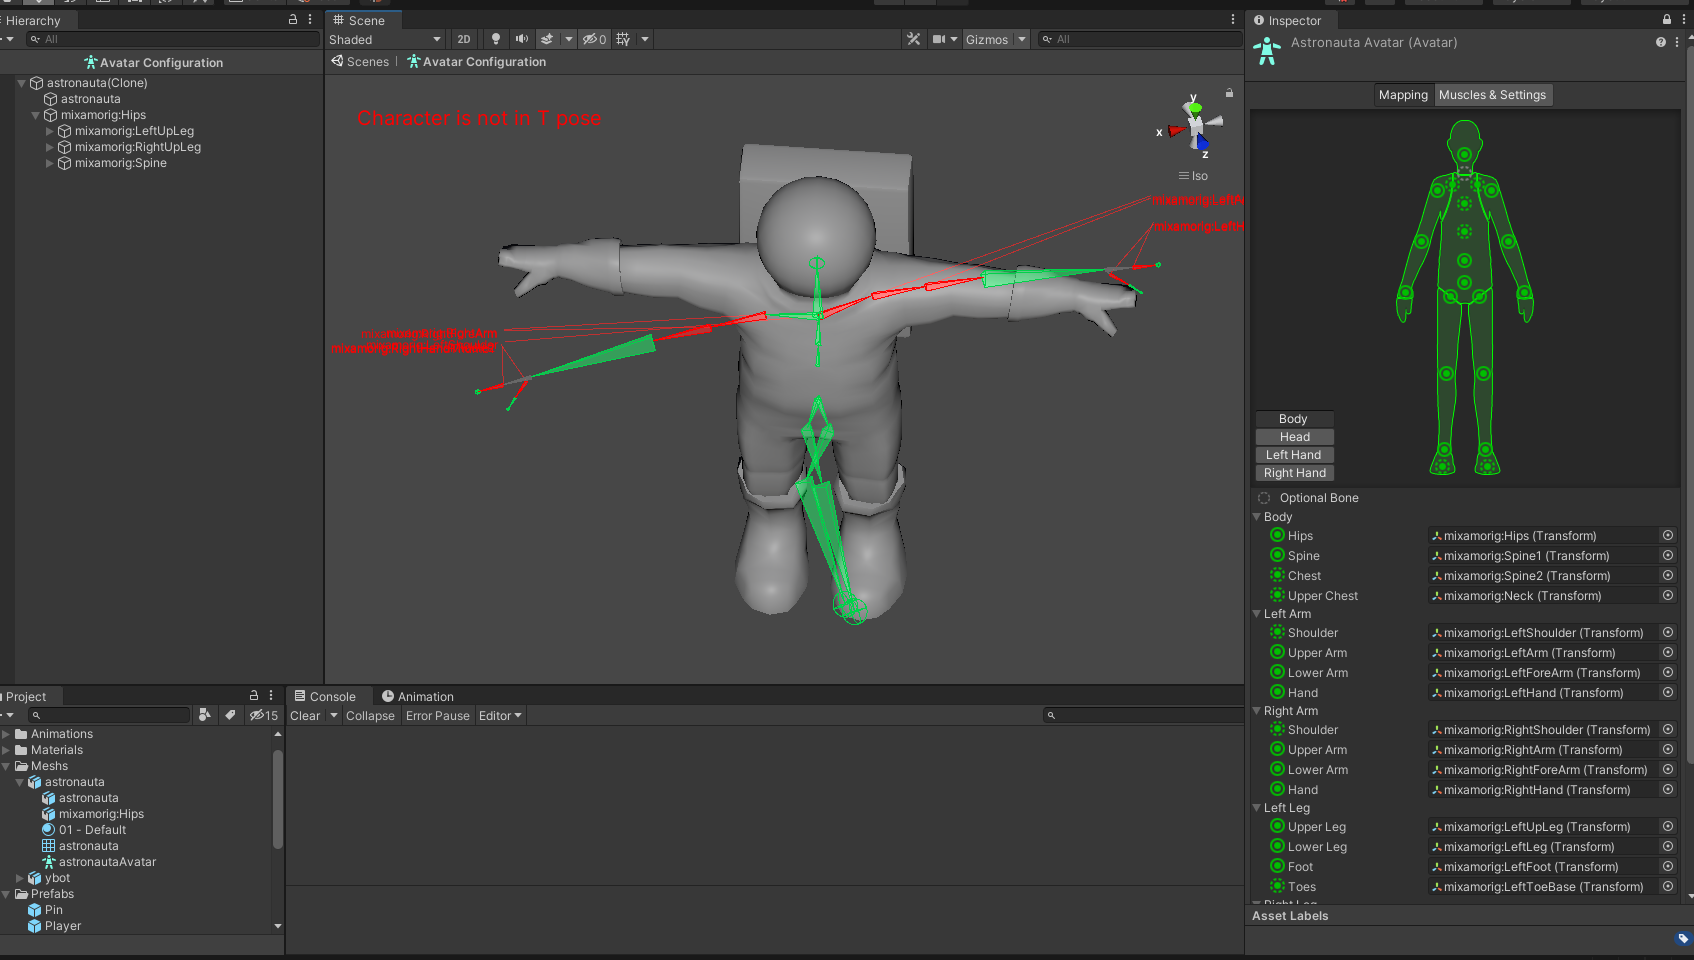Image resolution: width=1694 pixels, height=960 pixels.
Task: Lock the Hierarchy panel
Action: pos(293,19)
